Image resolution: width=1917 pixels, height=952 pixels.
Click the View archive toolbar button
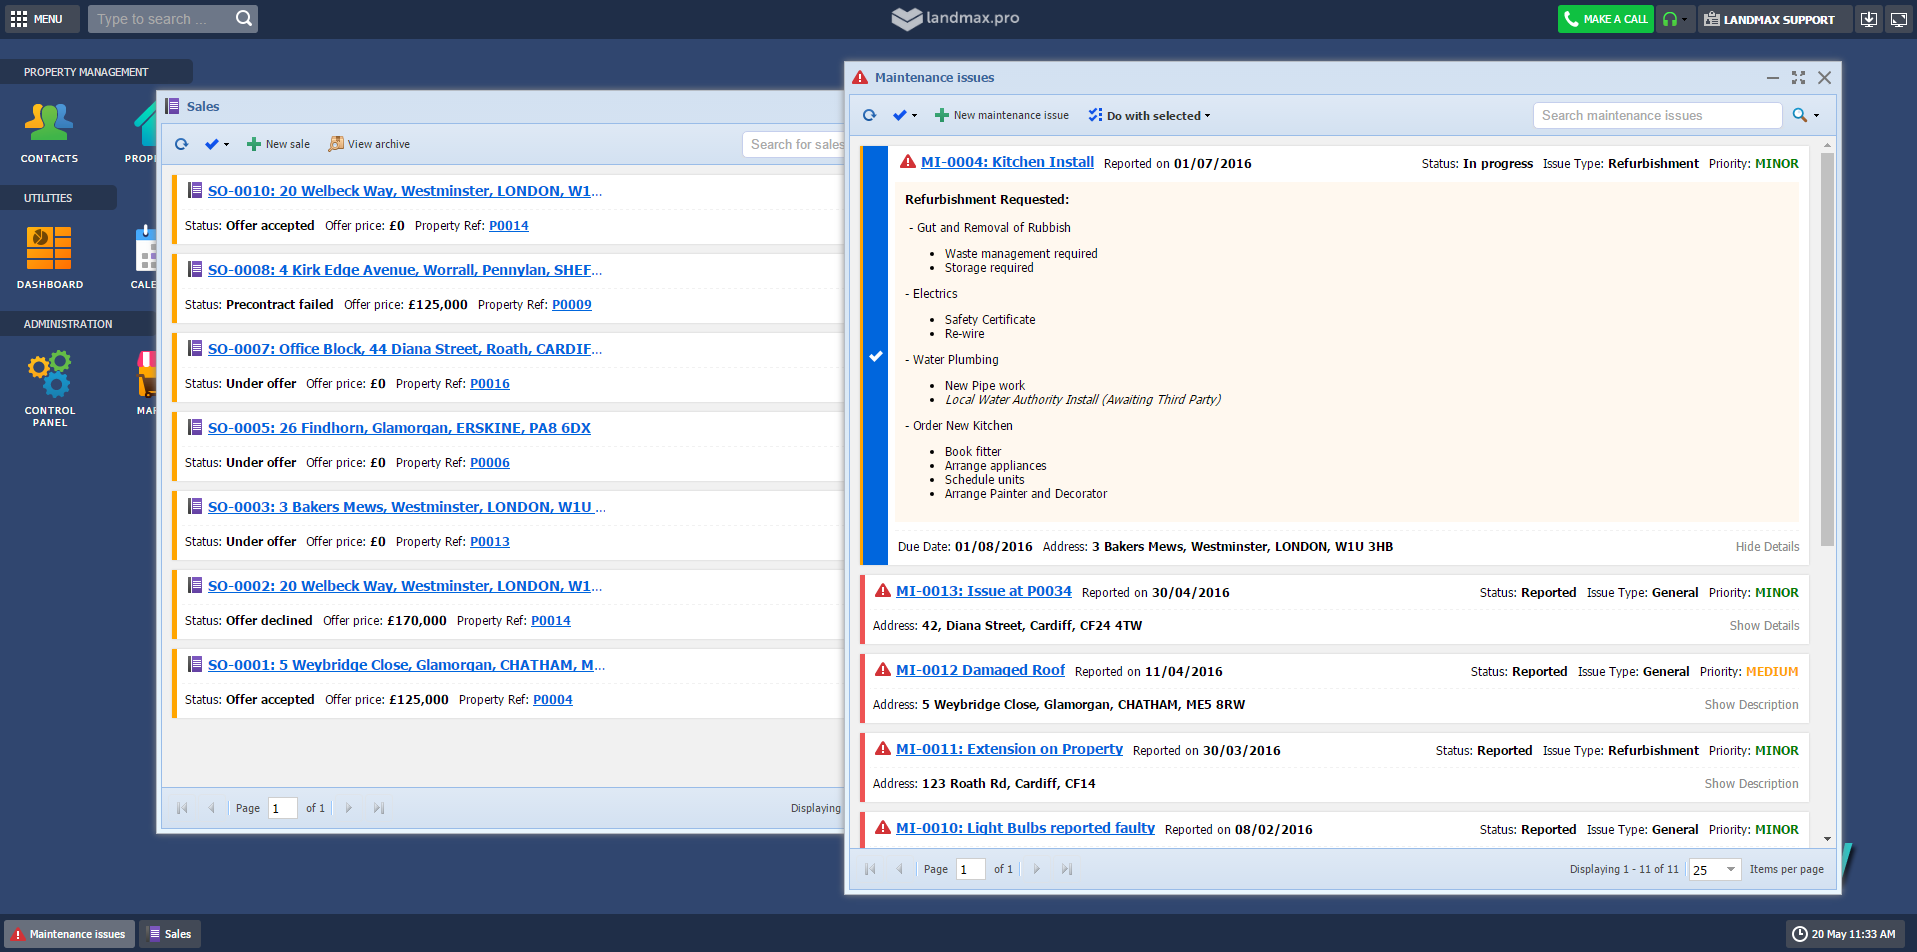point(369,144)
